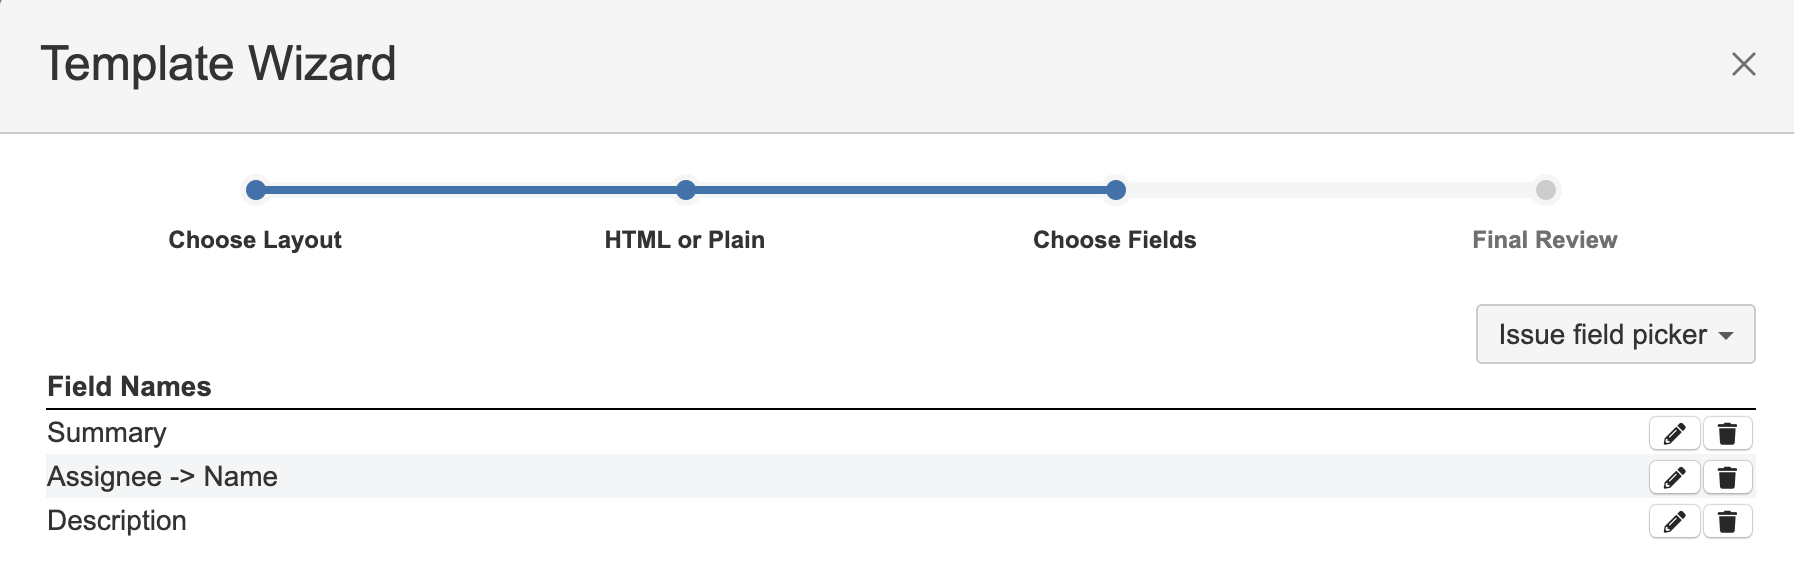Select the Summary row text
Image resolution: width=1794 pixels, height=582 pixels.
coord(107,433)
